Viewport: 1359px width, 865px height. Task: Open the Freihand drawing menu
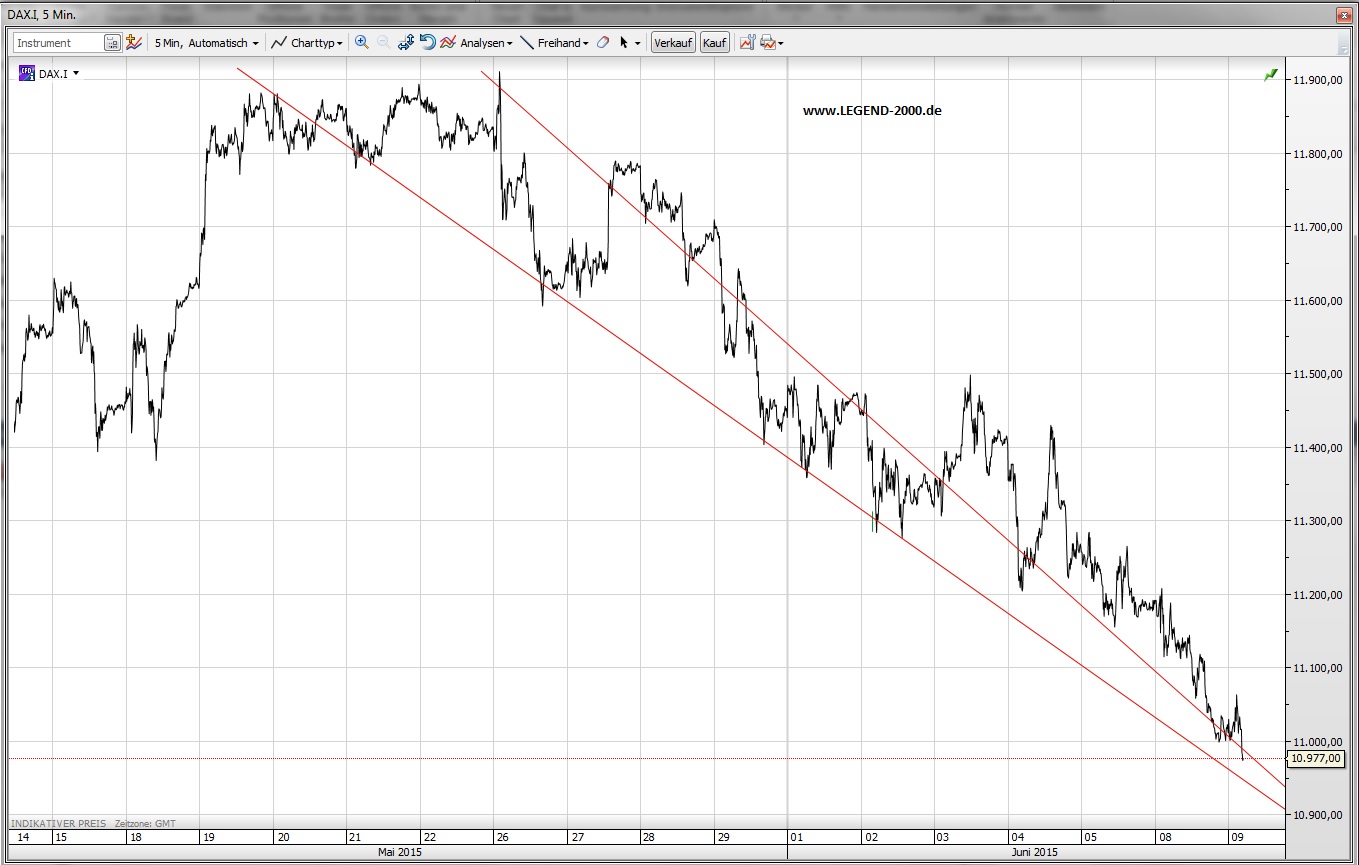pyautogui.click(x=556, y=43)
